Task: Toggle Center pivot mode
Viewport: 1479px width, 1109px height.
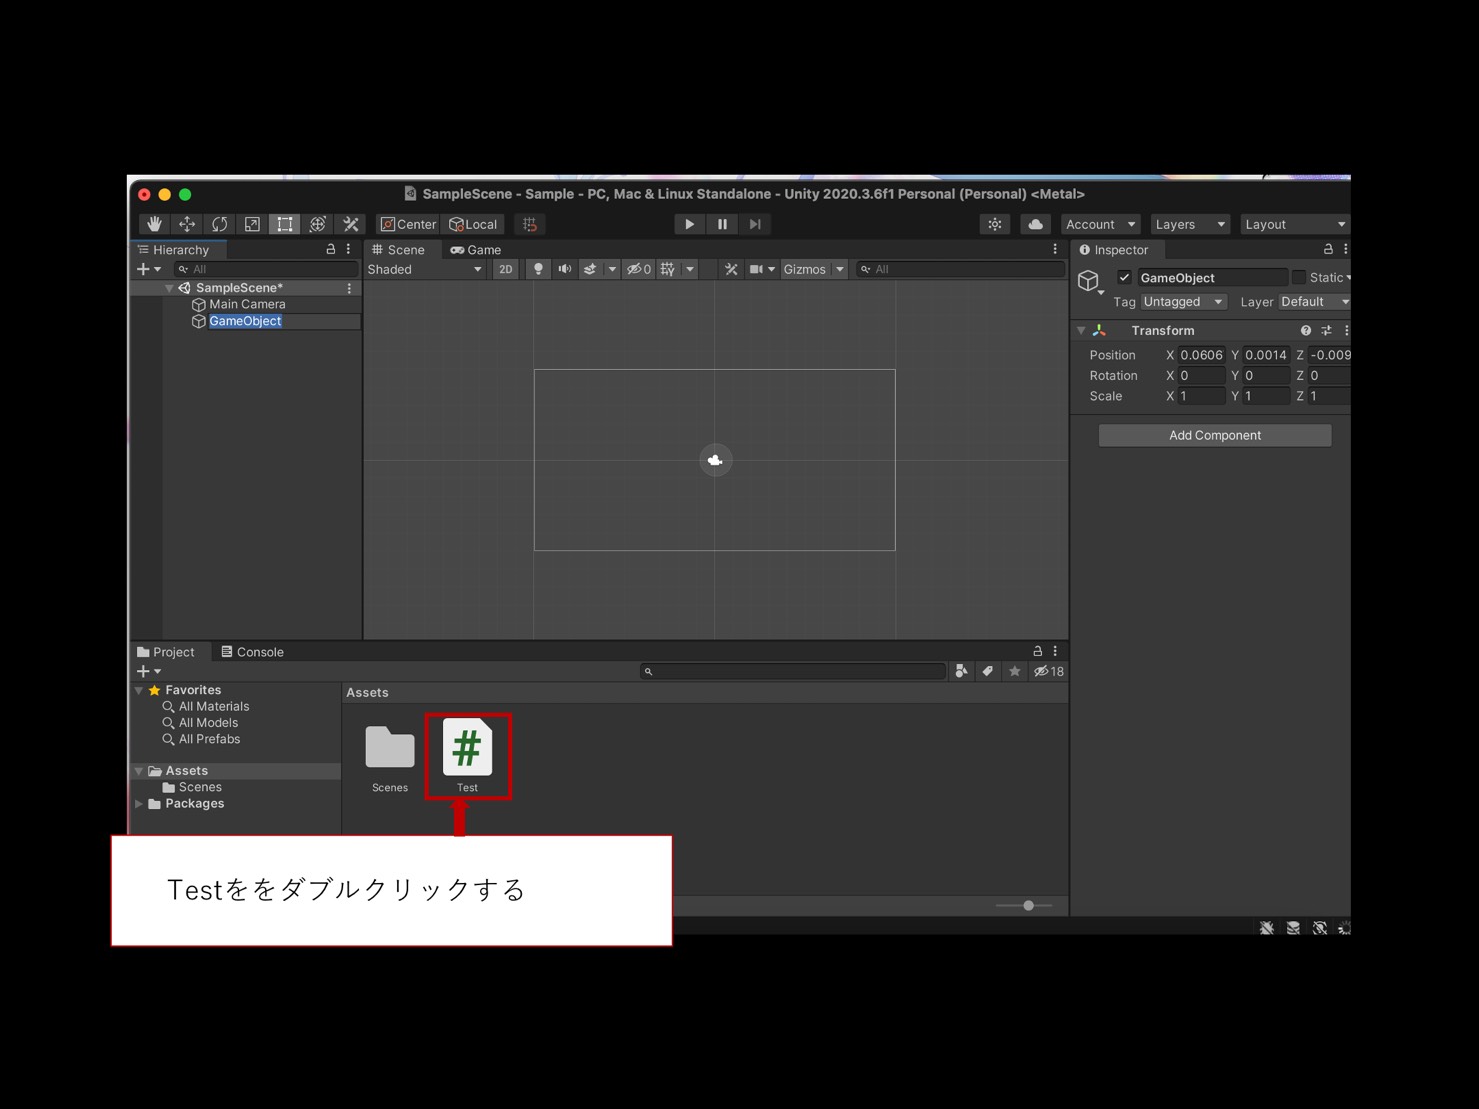Action: (x=408, y=224)
